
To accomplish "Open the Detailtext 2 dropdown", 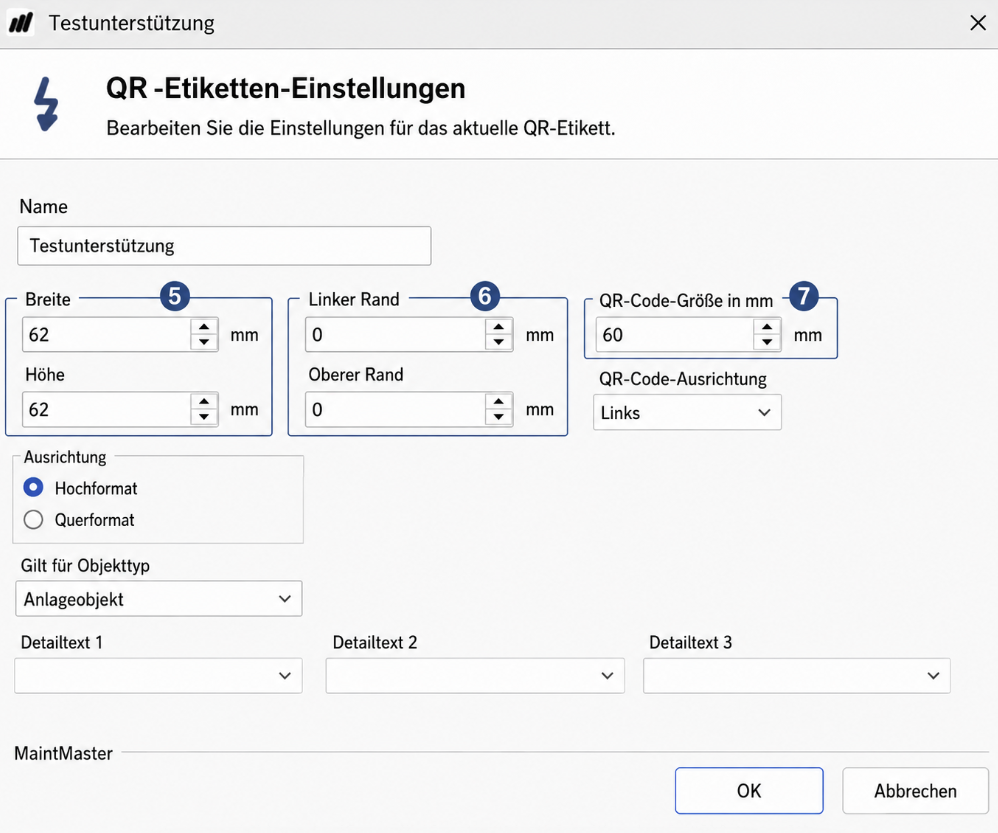I will (x=475, y=675).
